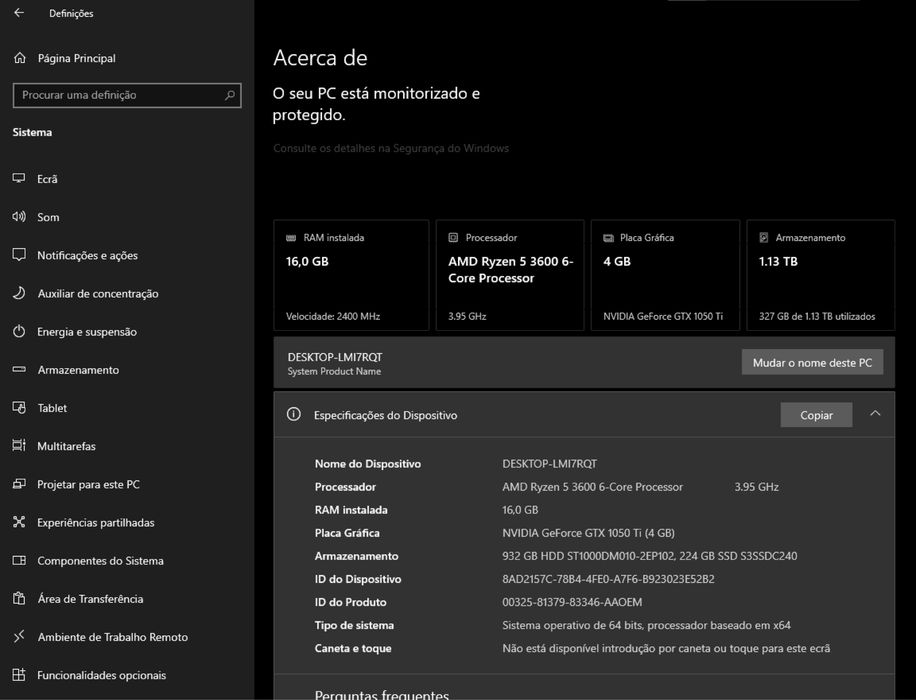The image size is (916, 700).
Task: Click the Auxiliar de concentração moon icon
Action: [19, 293]
